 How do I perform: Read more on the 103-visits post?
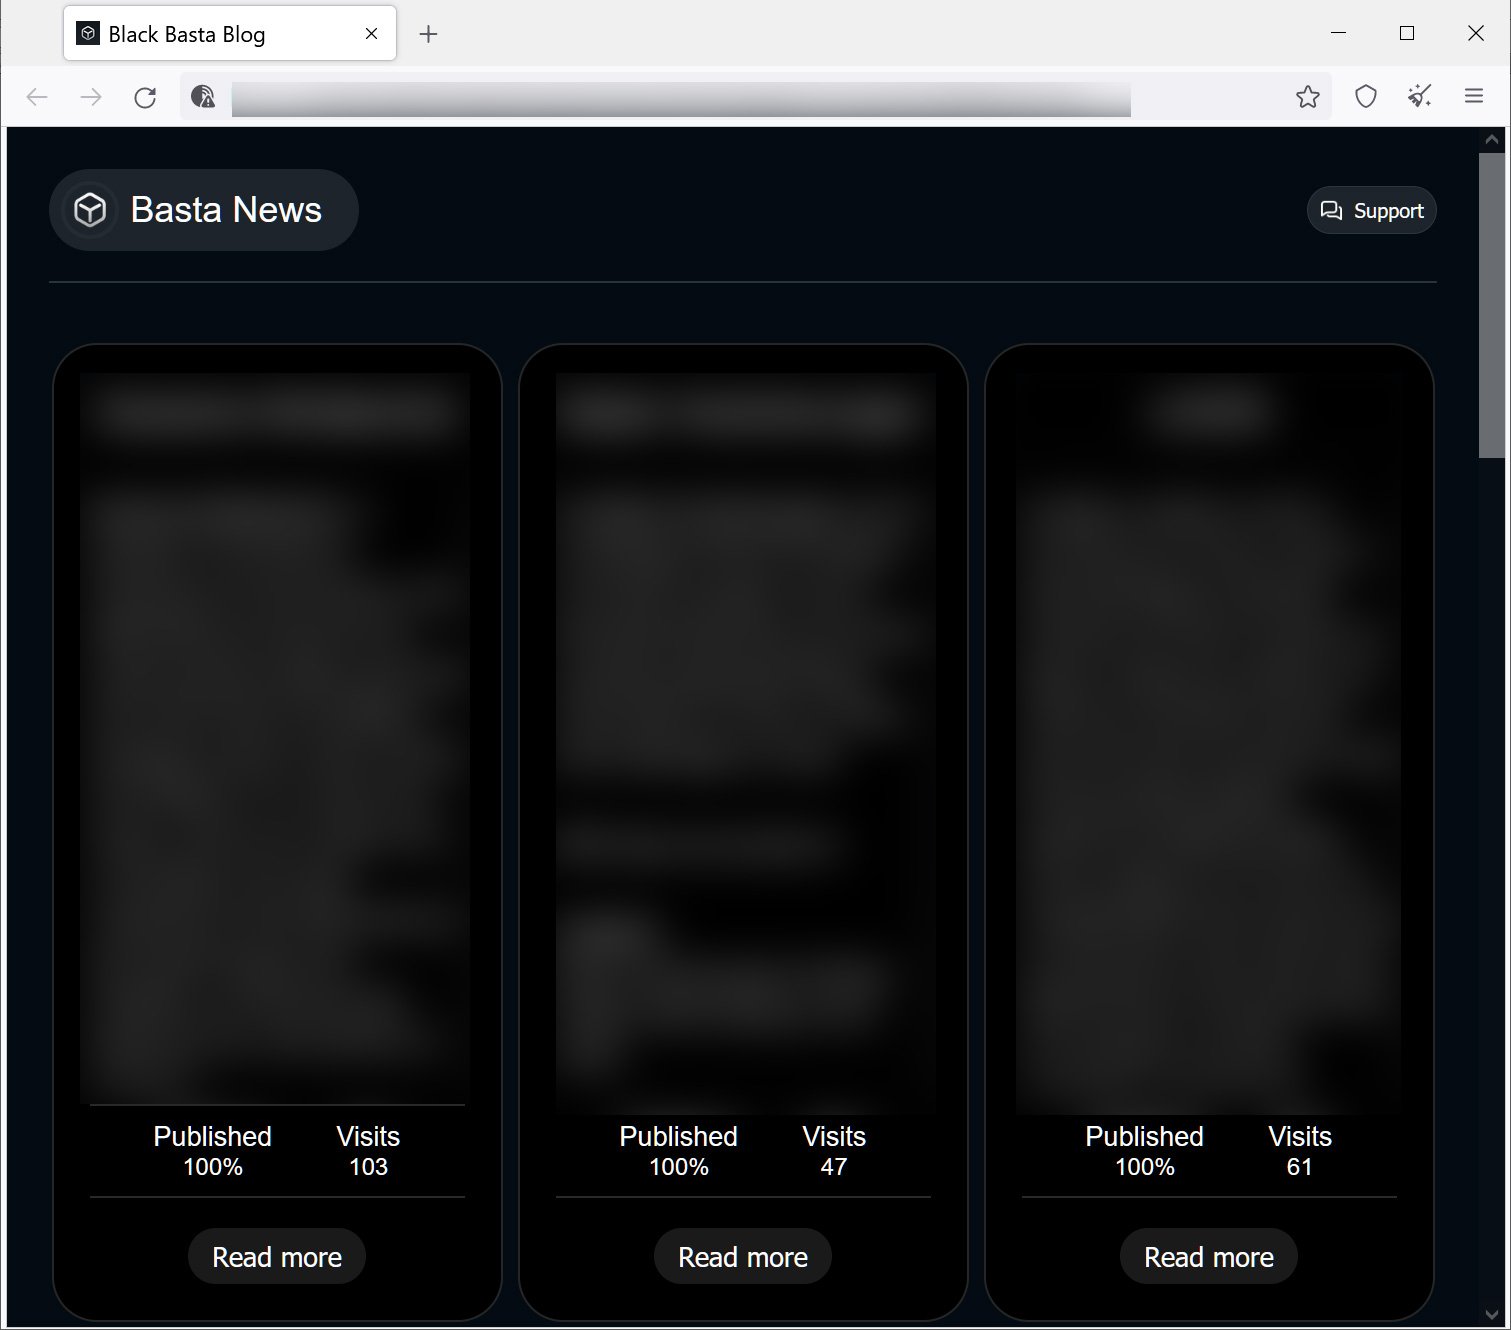click(x=277, y=1257)
